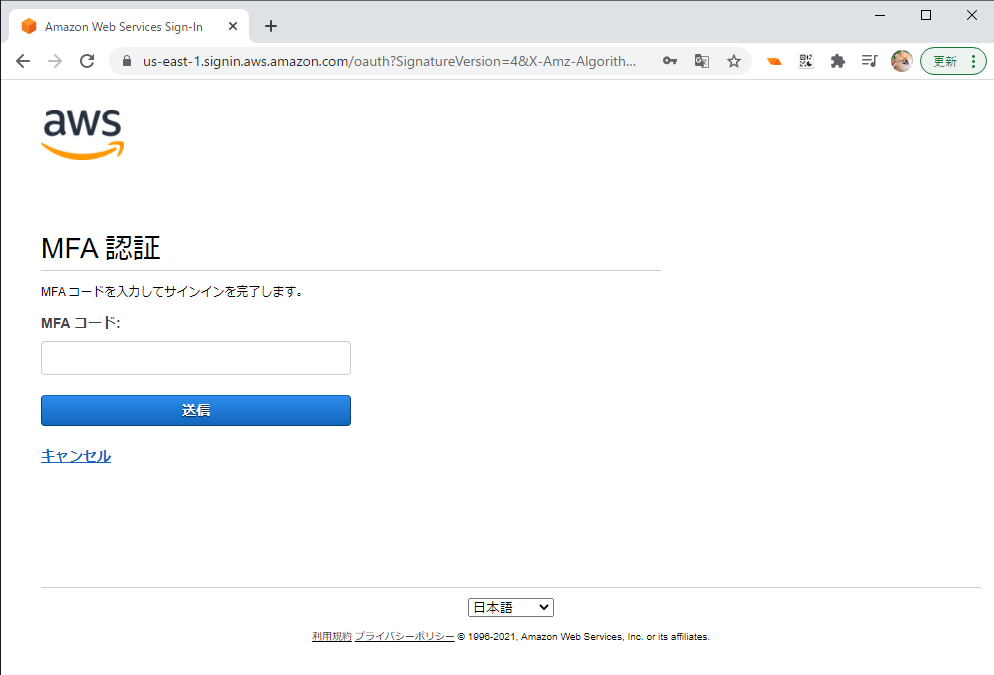Click the translate page icon
Image resolution: width=994 pixels, height=675 pixels.
[x=701, y=61]
